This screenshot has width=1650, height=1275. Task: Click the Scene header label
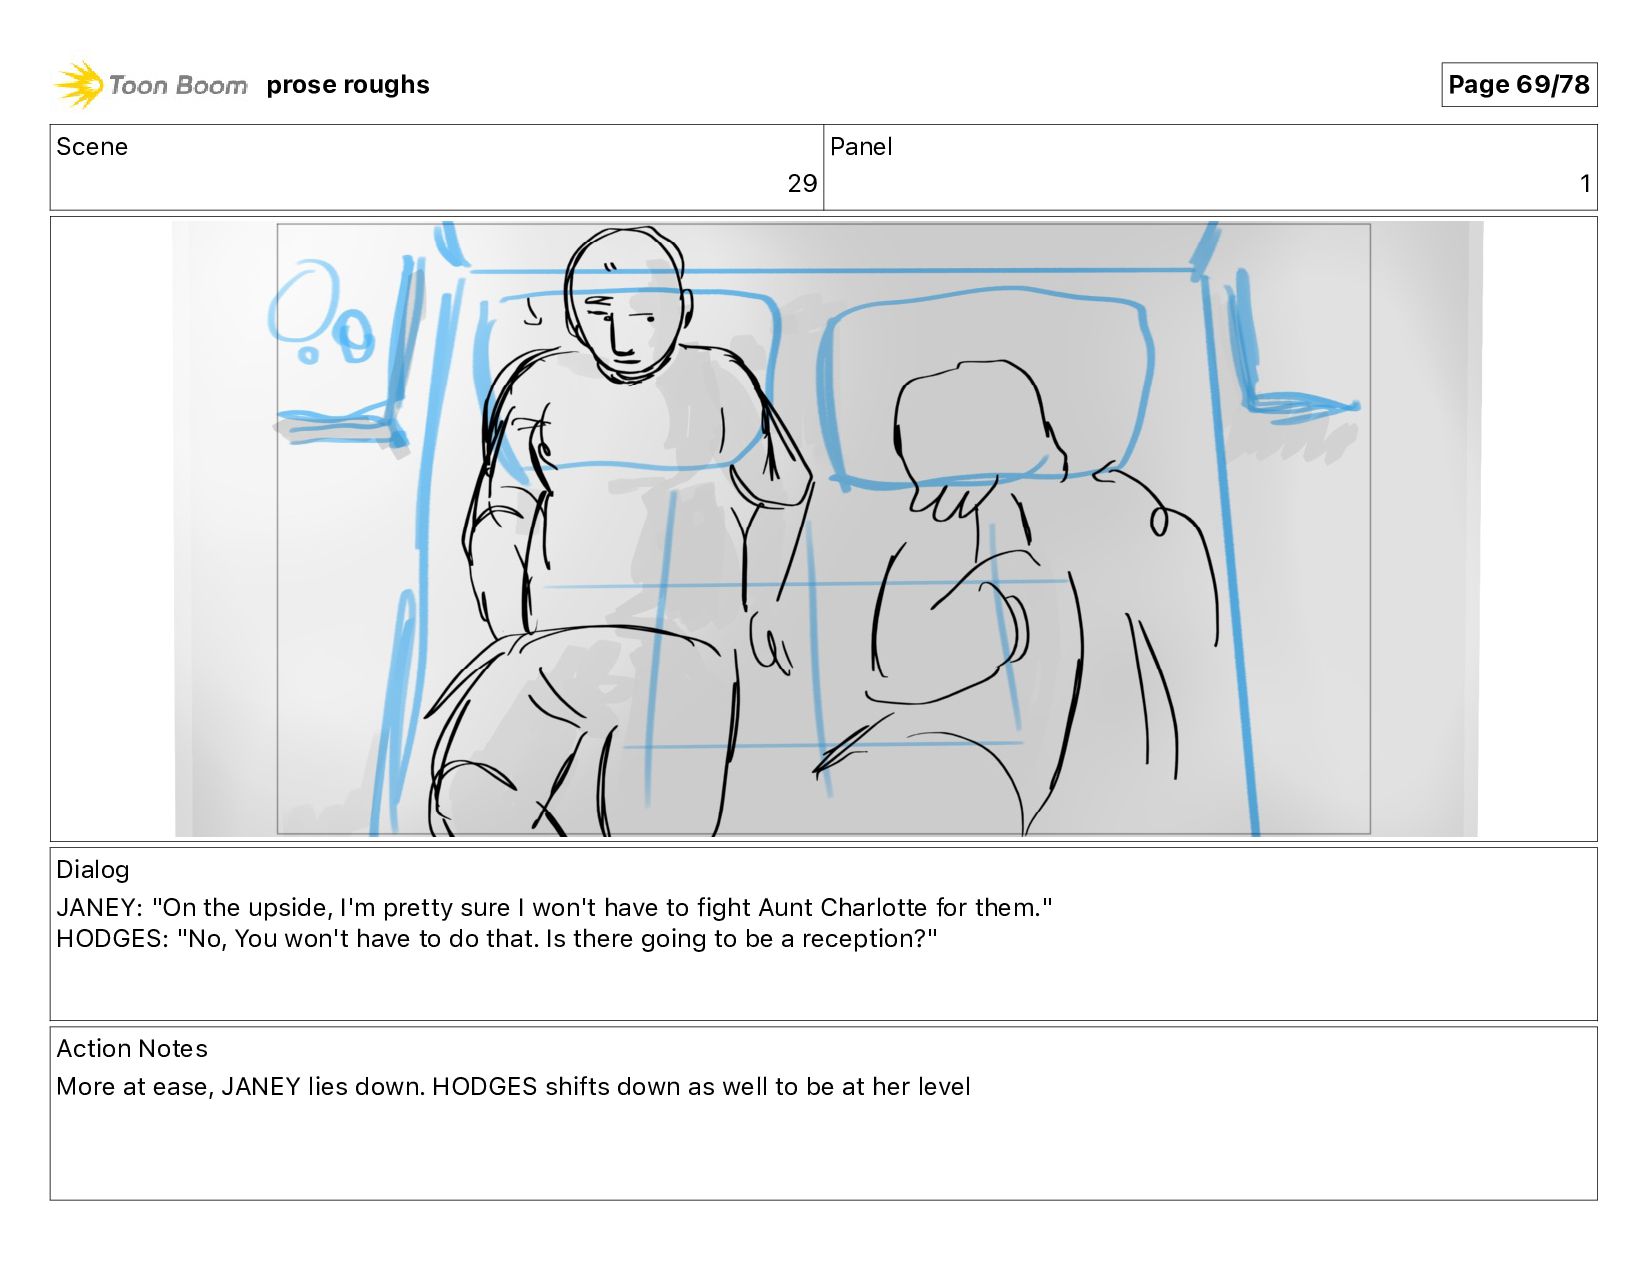(92, 147)
